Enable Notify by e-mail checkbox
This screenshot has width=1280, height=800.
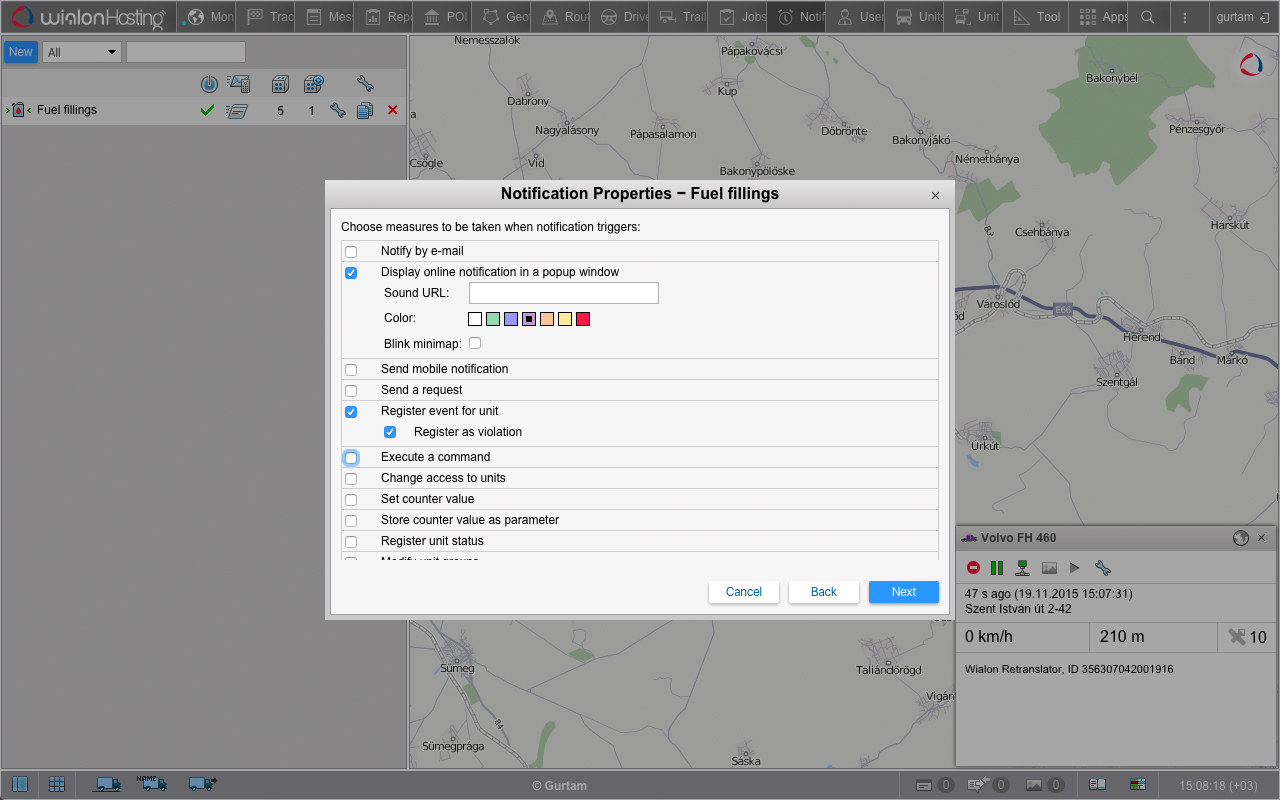pos(351,252)
